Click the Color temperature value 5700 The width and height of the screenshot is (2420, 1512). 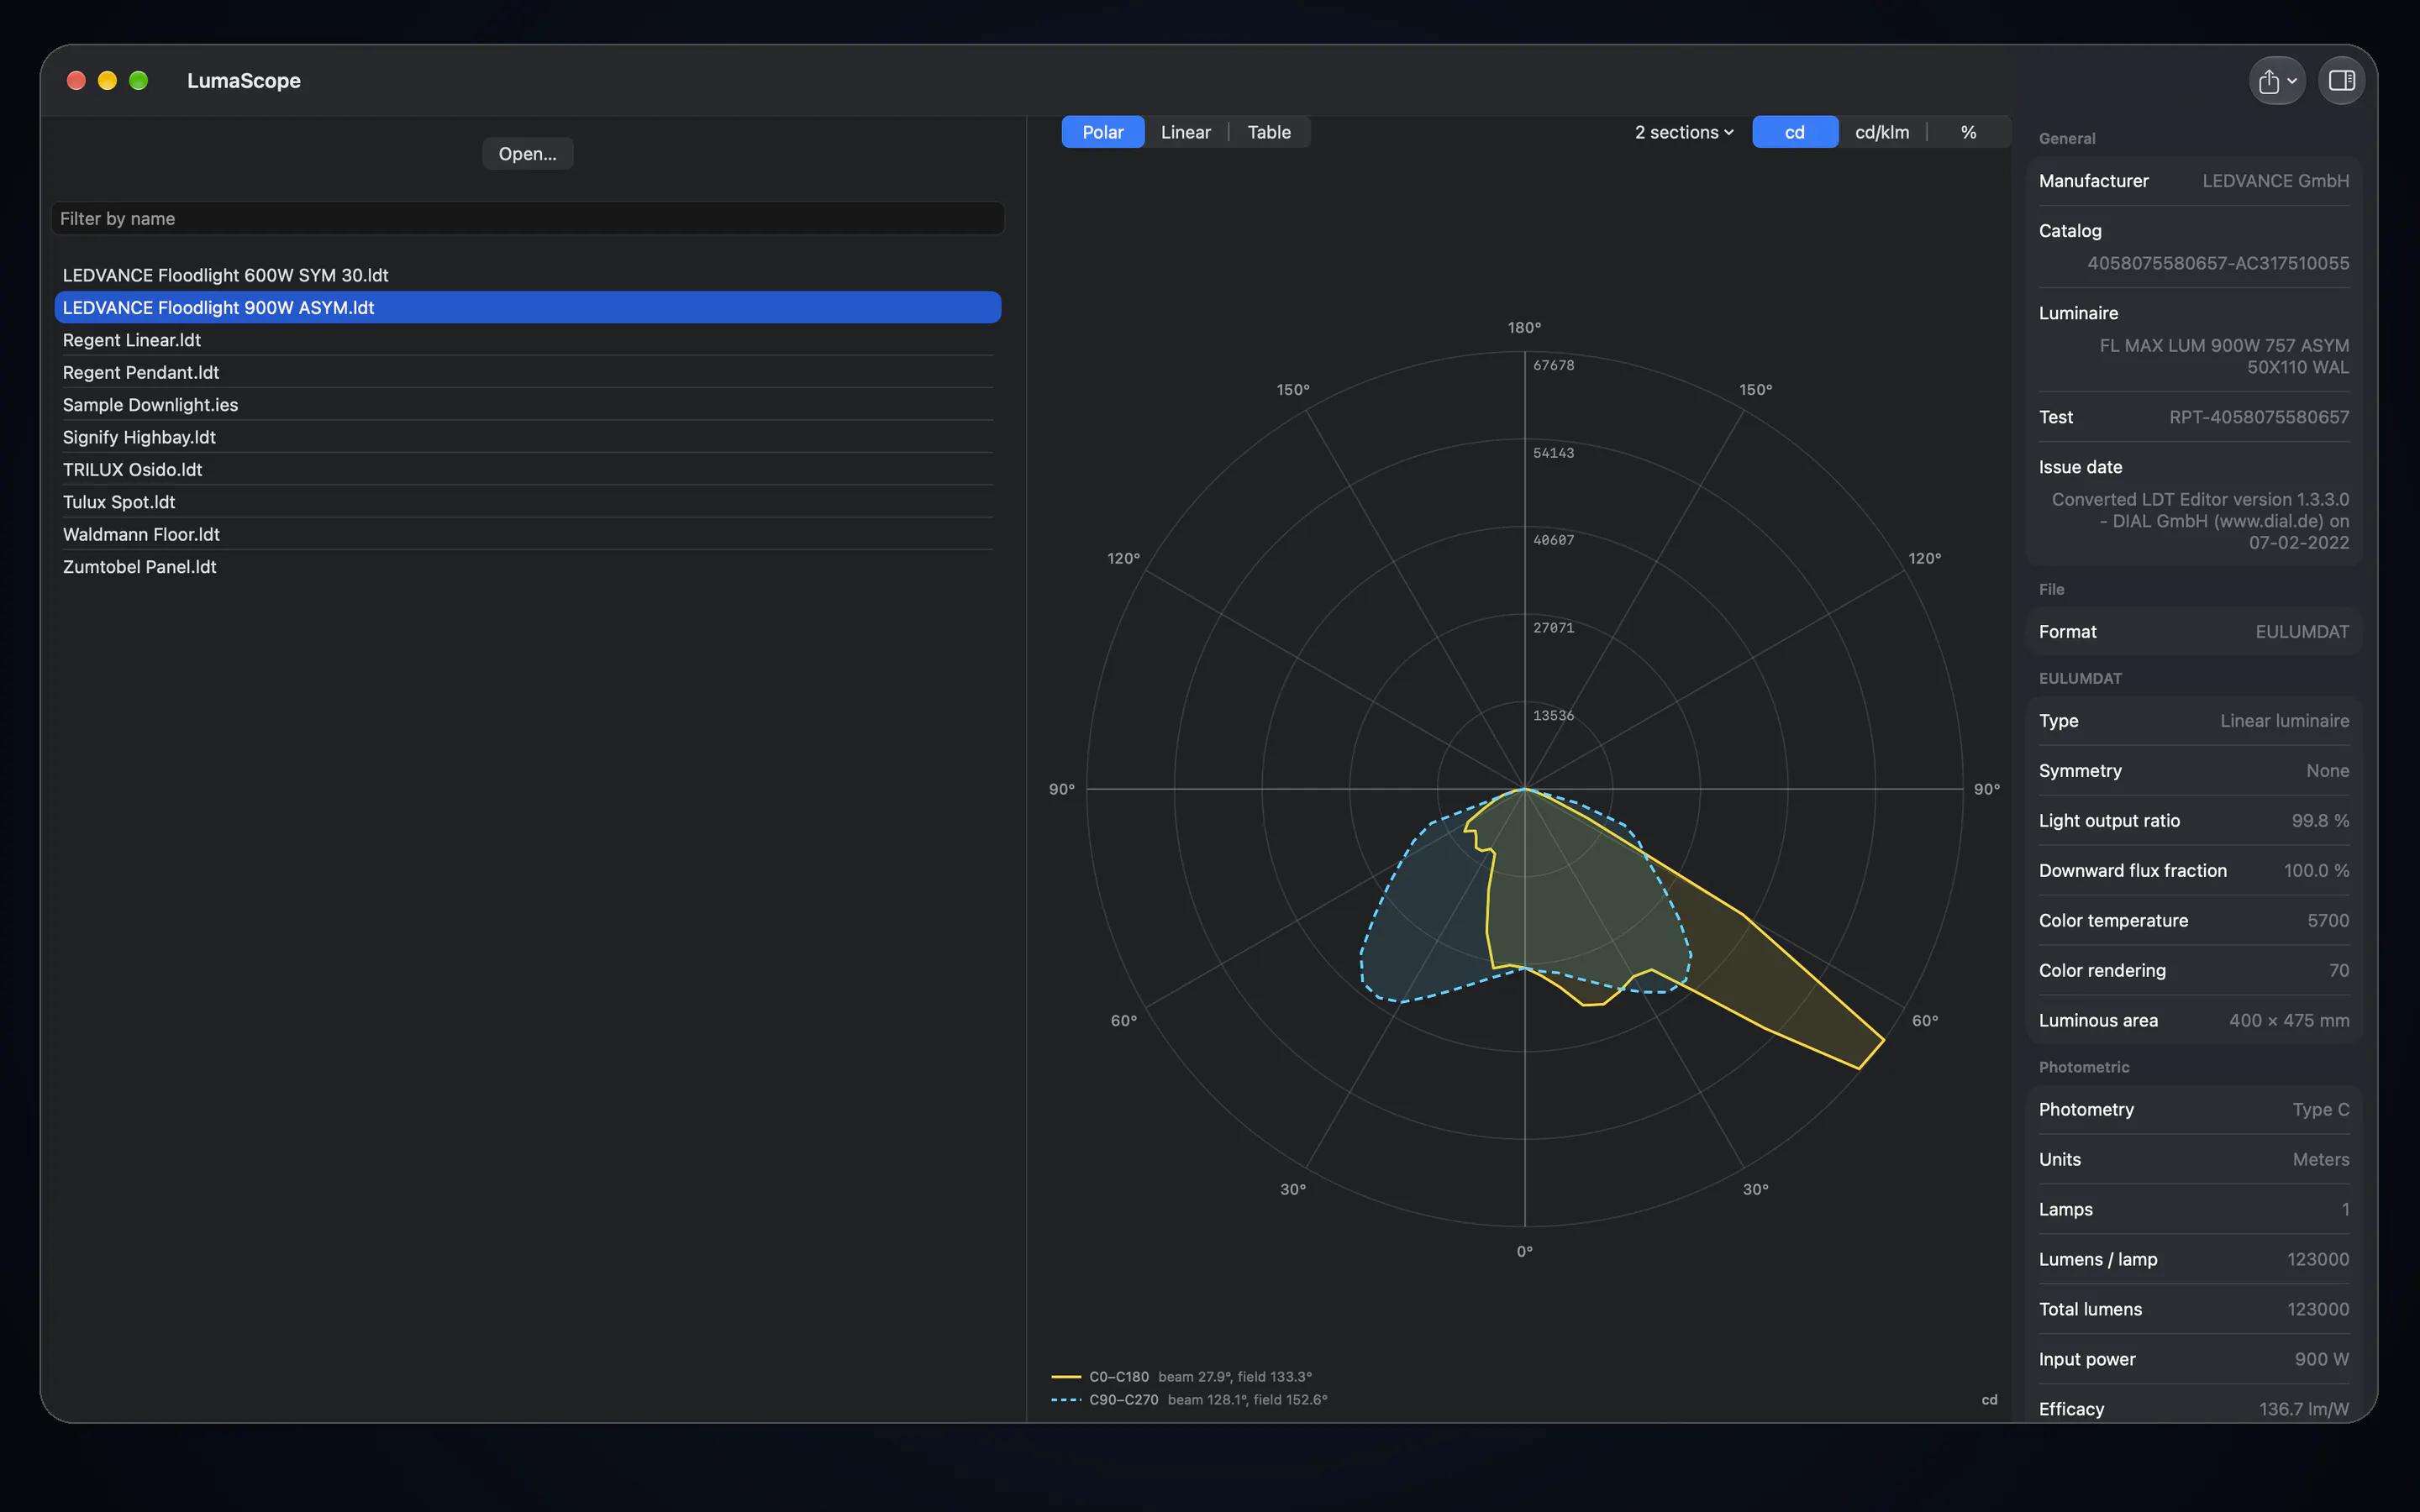(x=2328, y=921)
